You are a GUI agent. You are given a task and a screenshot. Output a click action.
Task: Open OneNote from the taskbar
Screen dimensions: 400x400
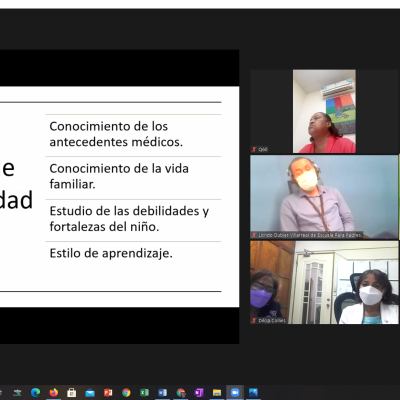[199, 392]
